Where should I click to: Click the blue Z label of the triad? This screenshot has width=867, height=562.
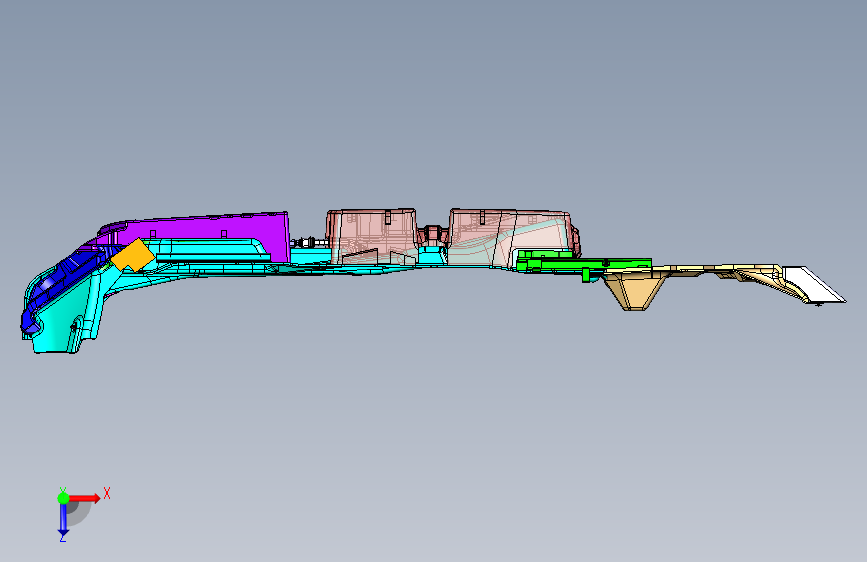pos(62,538)
